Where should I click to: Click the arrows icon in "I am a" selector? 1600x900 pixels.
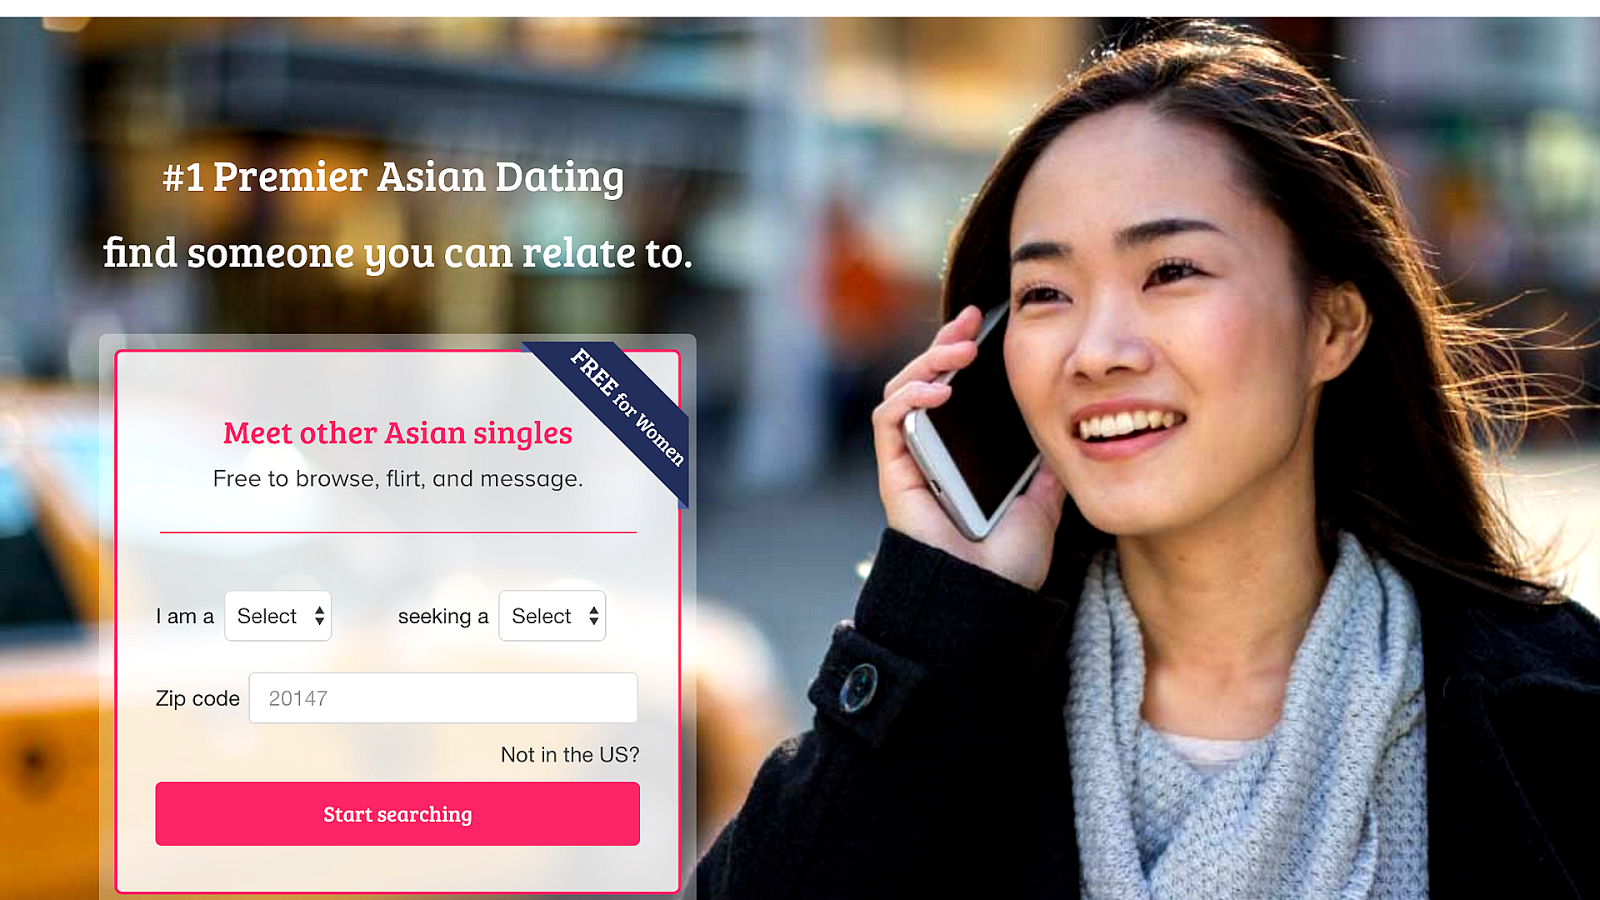[319, 616]
